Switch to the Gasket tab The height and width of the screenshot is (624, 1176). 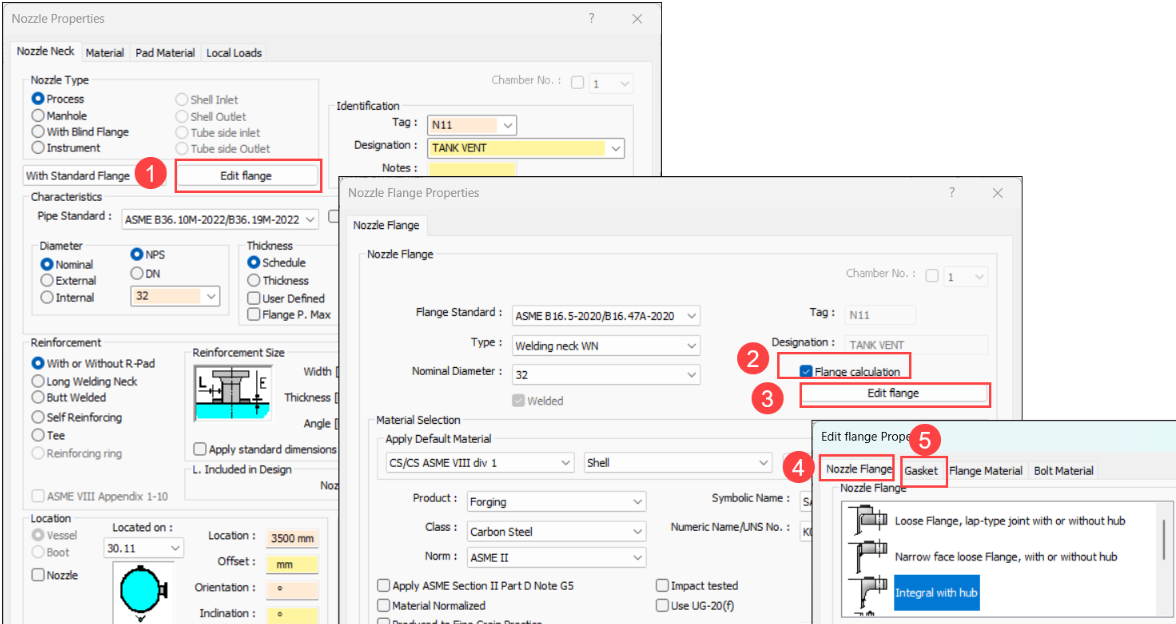point(921,470)
